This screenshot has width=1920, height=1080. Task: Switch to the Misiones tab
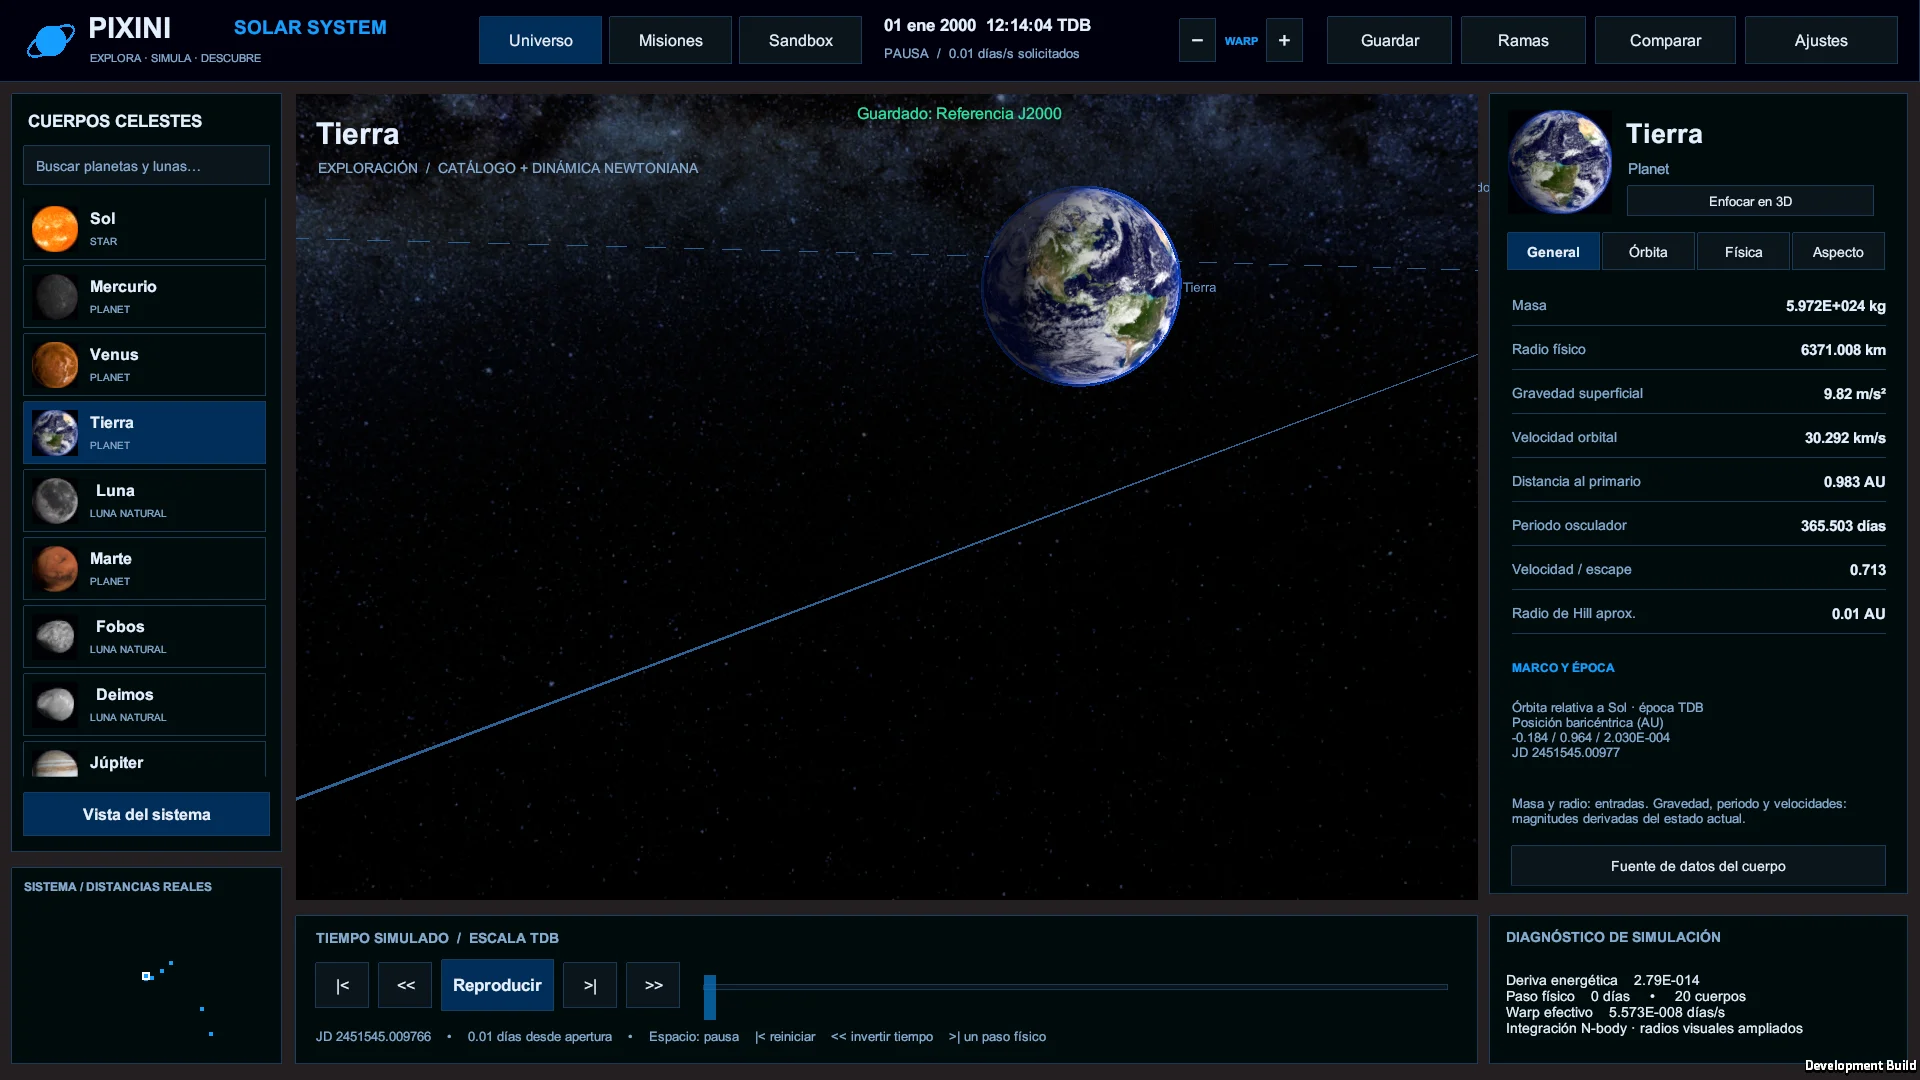coord(670,40)
